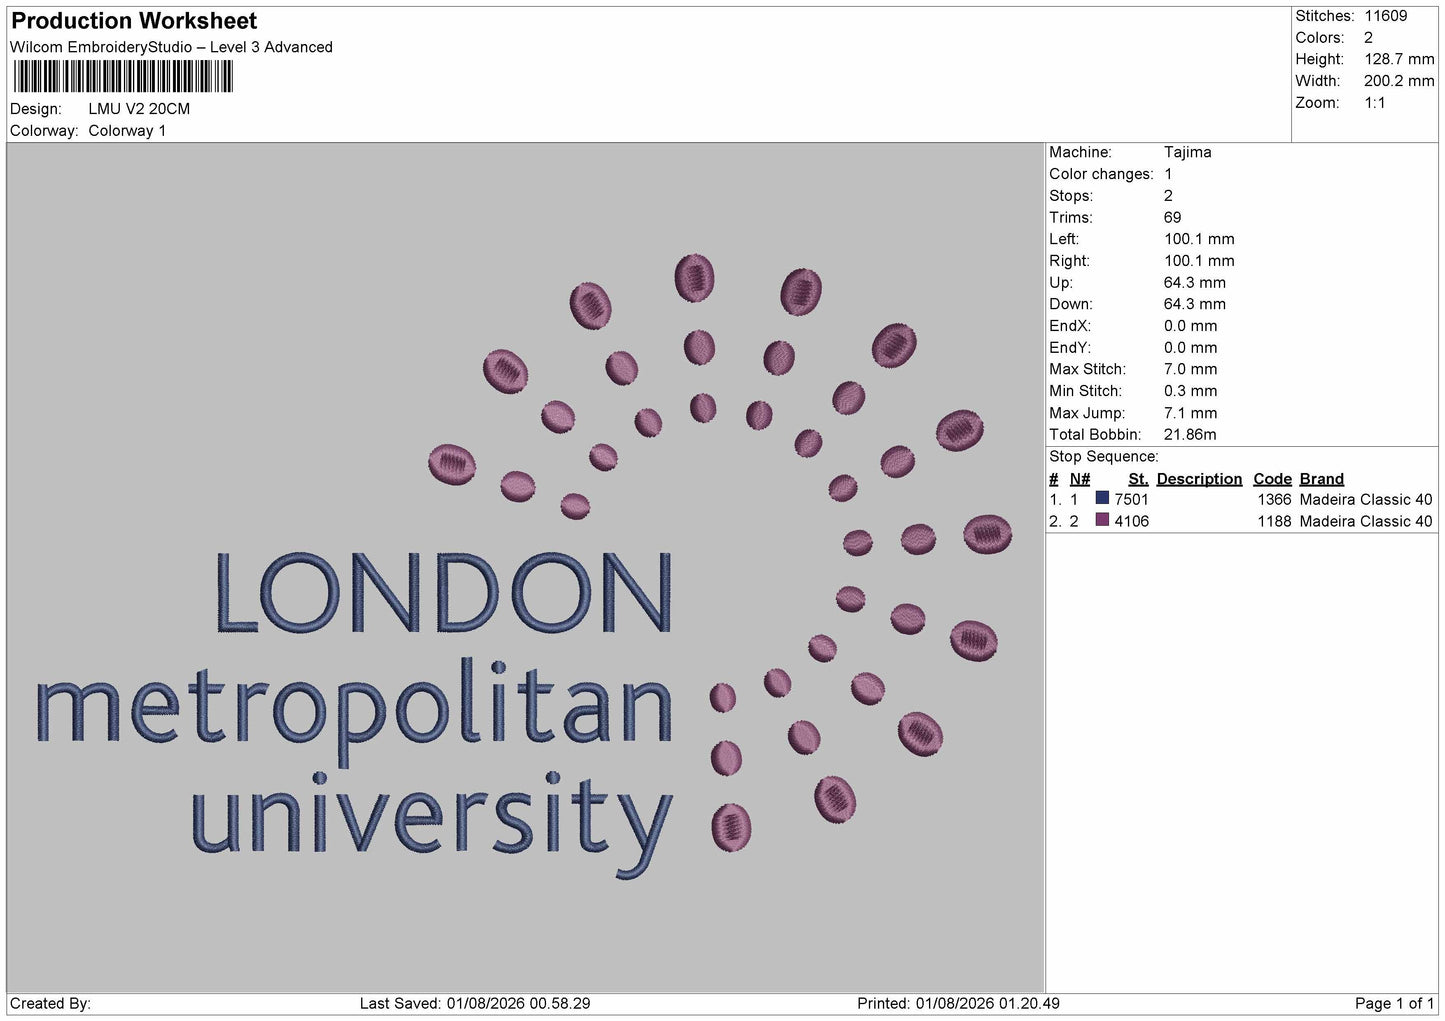Click the Total Bobbin value '21.86m'
This screenshot has width=1445, height=1021.
click(1190, 435)
